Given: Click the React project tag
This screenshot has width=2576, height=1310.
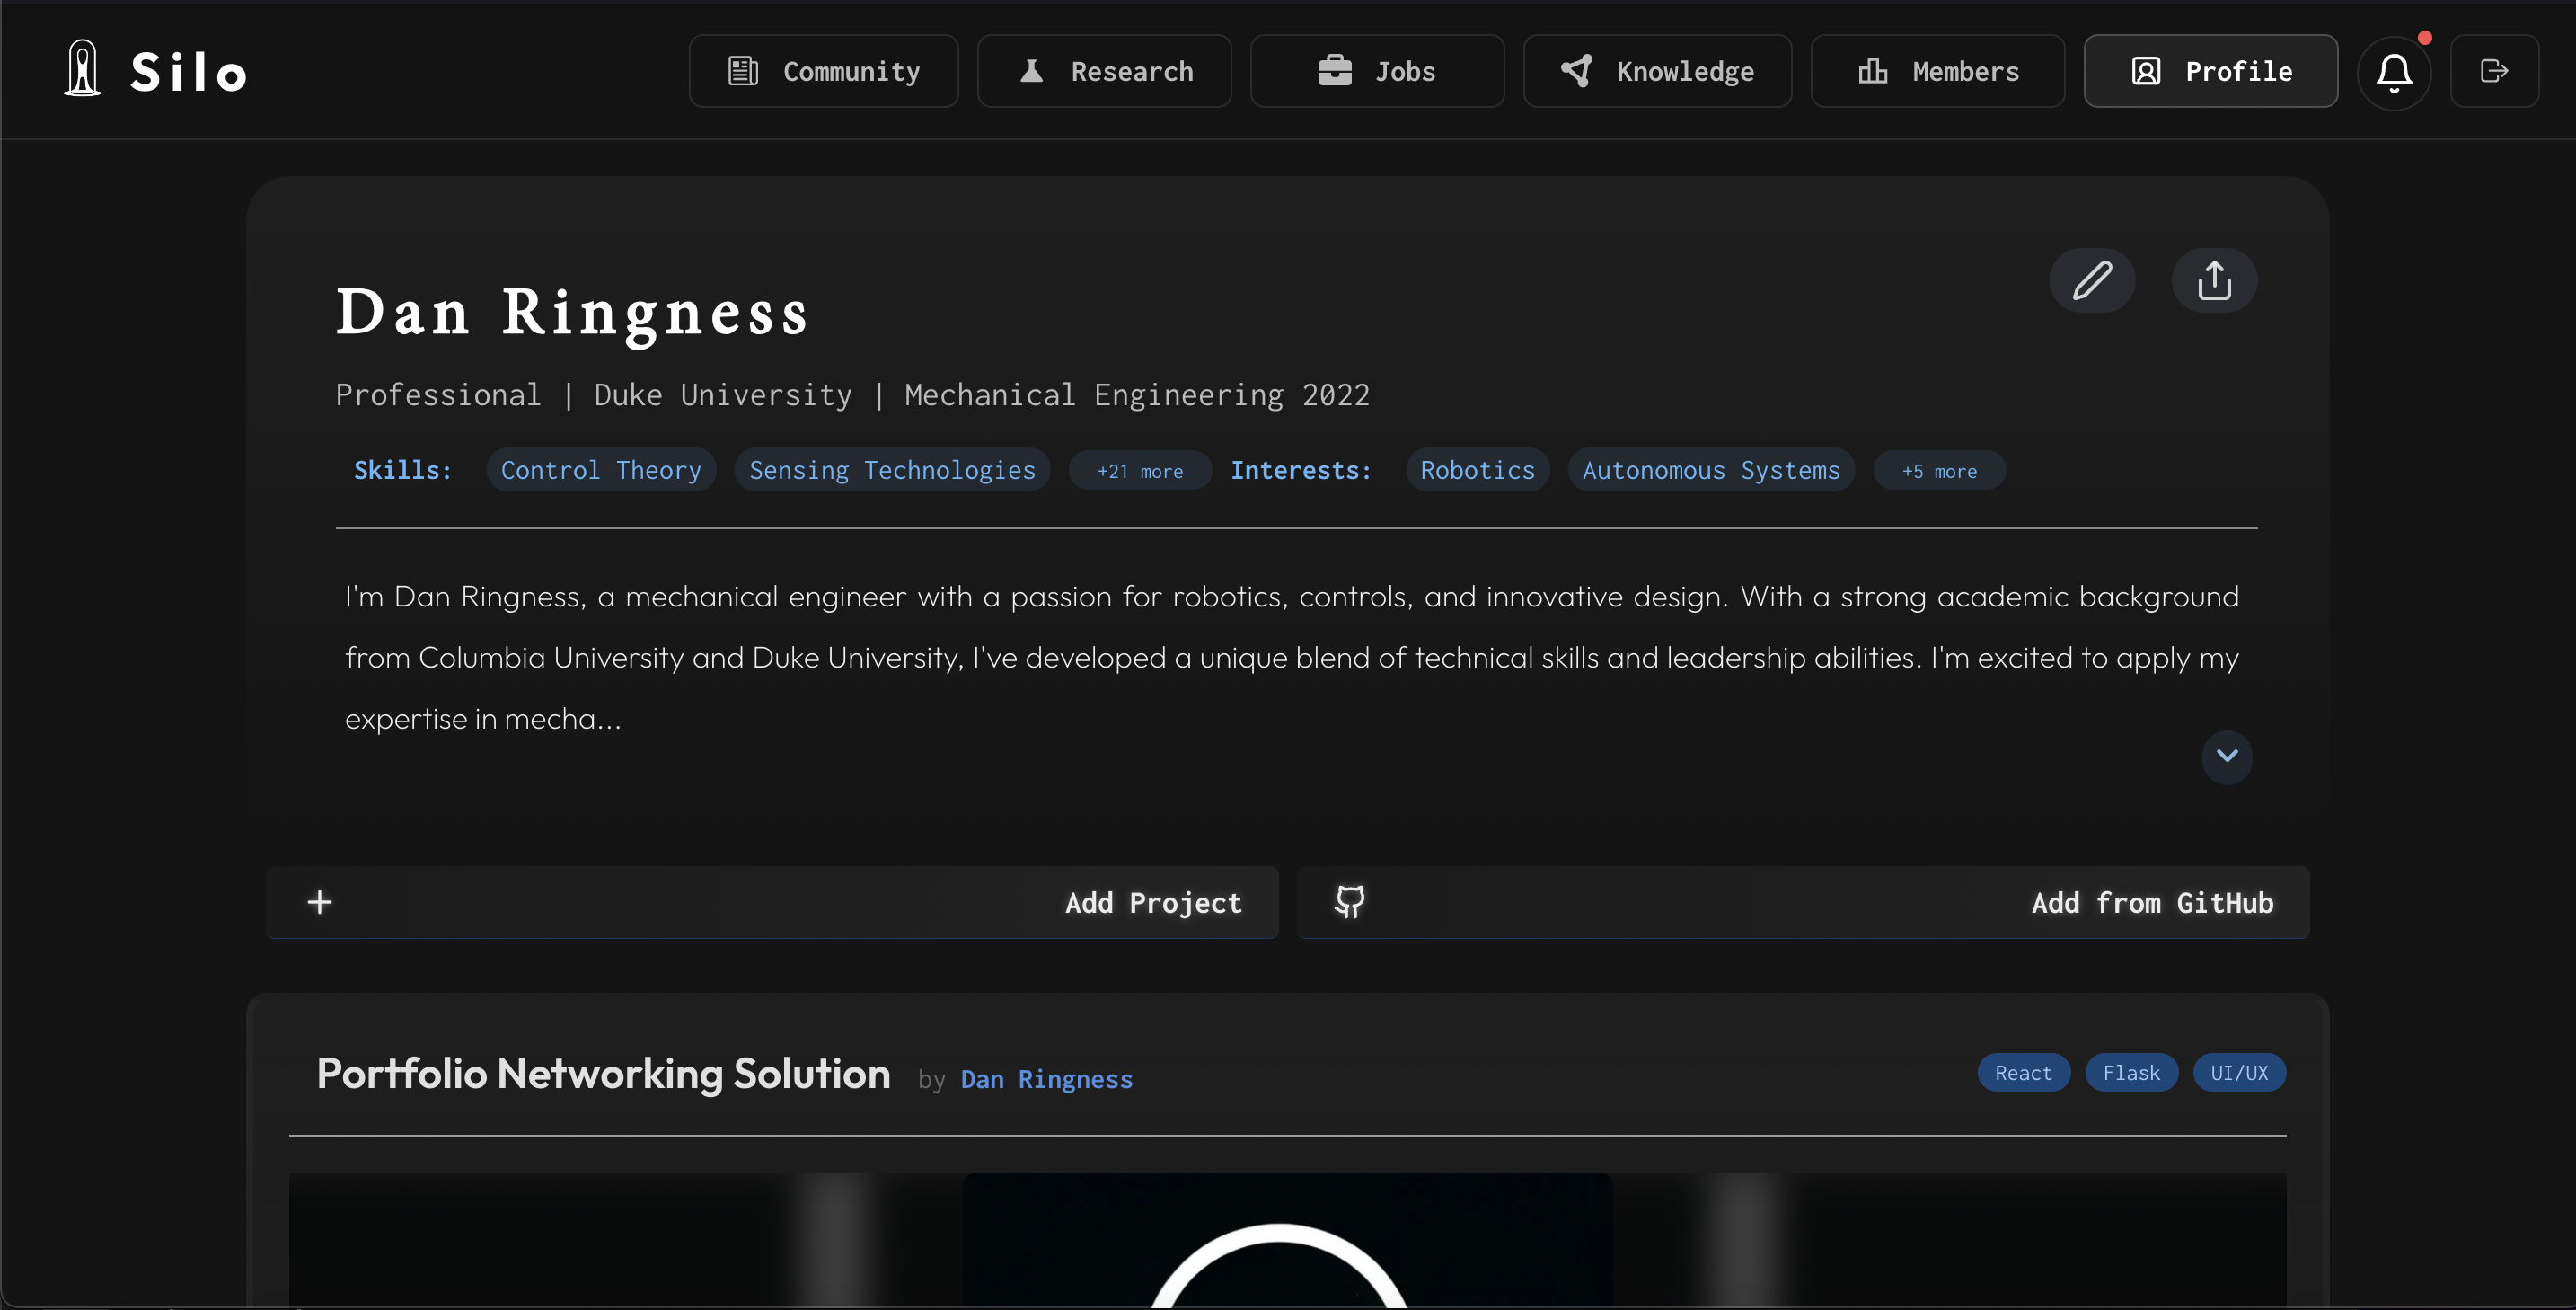Looking at the screenshot, I should tap(2022, 1073).
